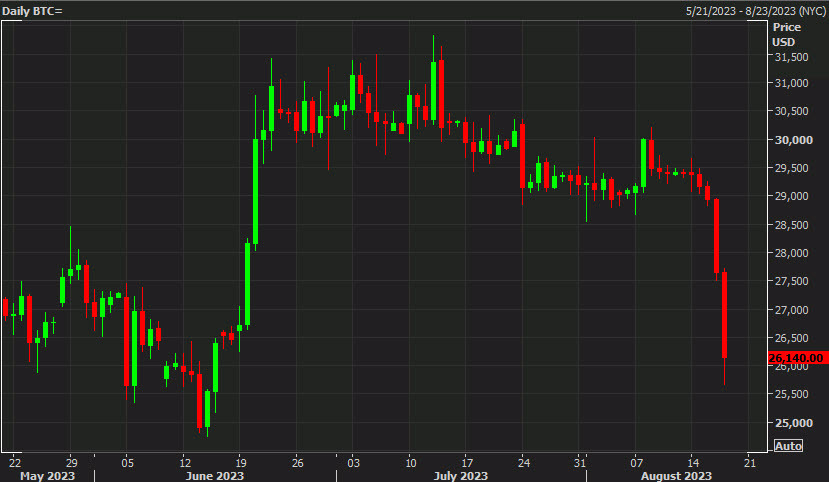Click the 22 date label in May
Screen dimensions: 829x482
click(x=15, y=463)
